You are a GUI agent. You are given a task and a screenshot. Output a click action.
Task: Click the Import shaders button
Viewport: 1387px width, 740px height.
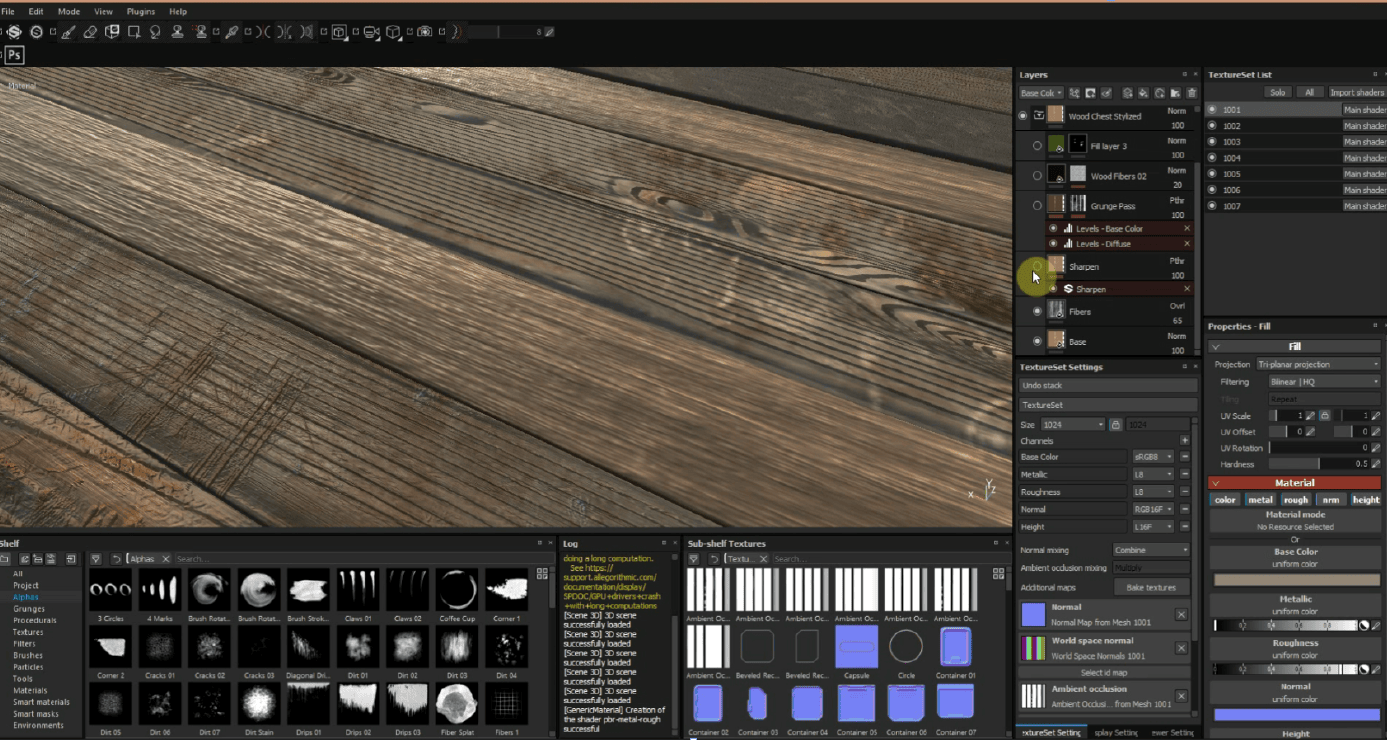[x=1356, y=92]
